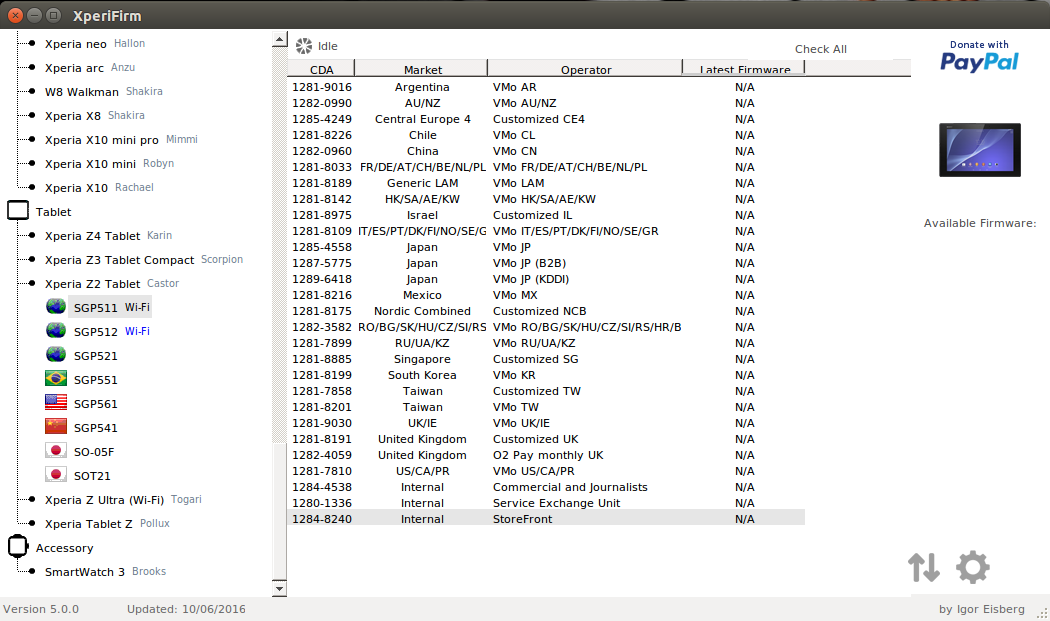
Task: Select Xperia X10 Rachael tree item
Action: tap(99, 188)
